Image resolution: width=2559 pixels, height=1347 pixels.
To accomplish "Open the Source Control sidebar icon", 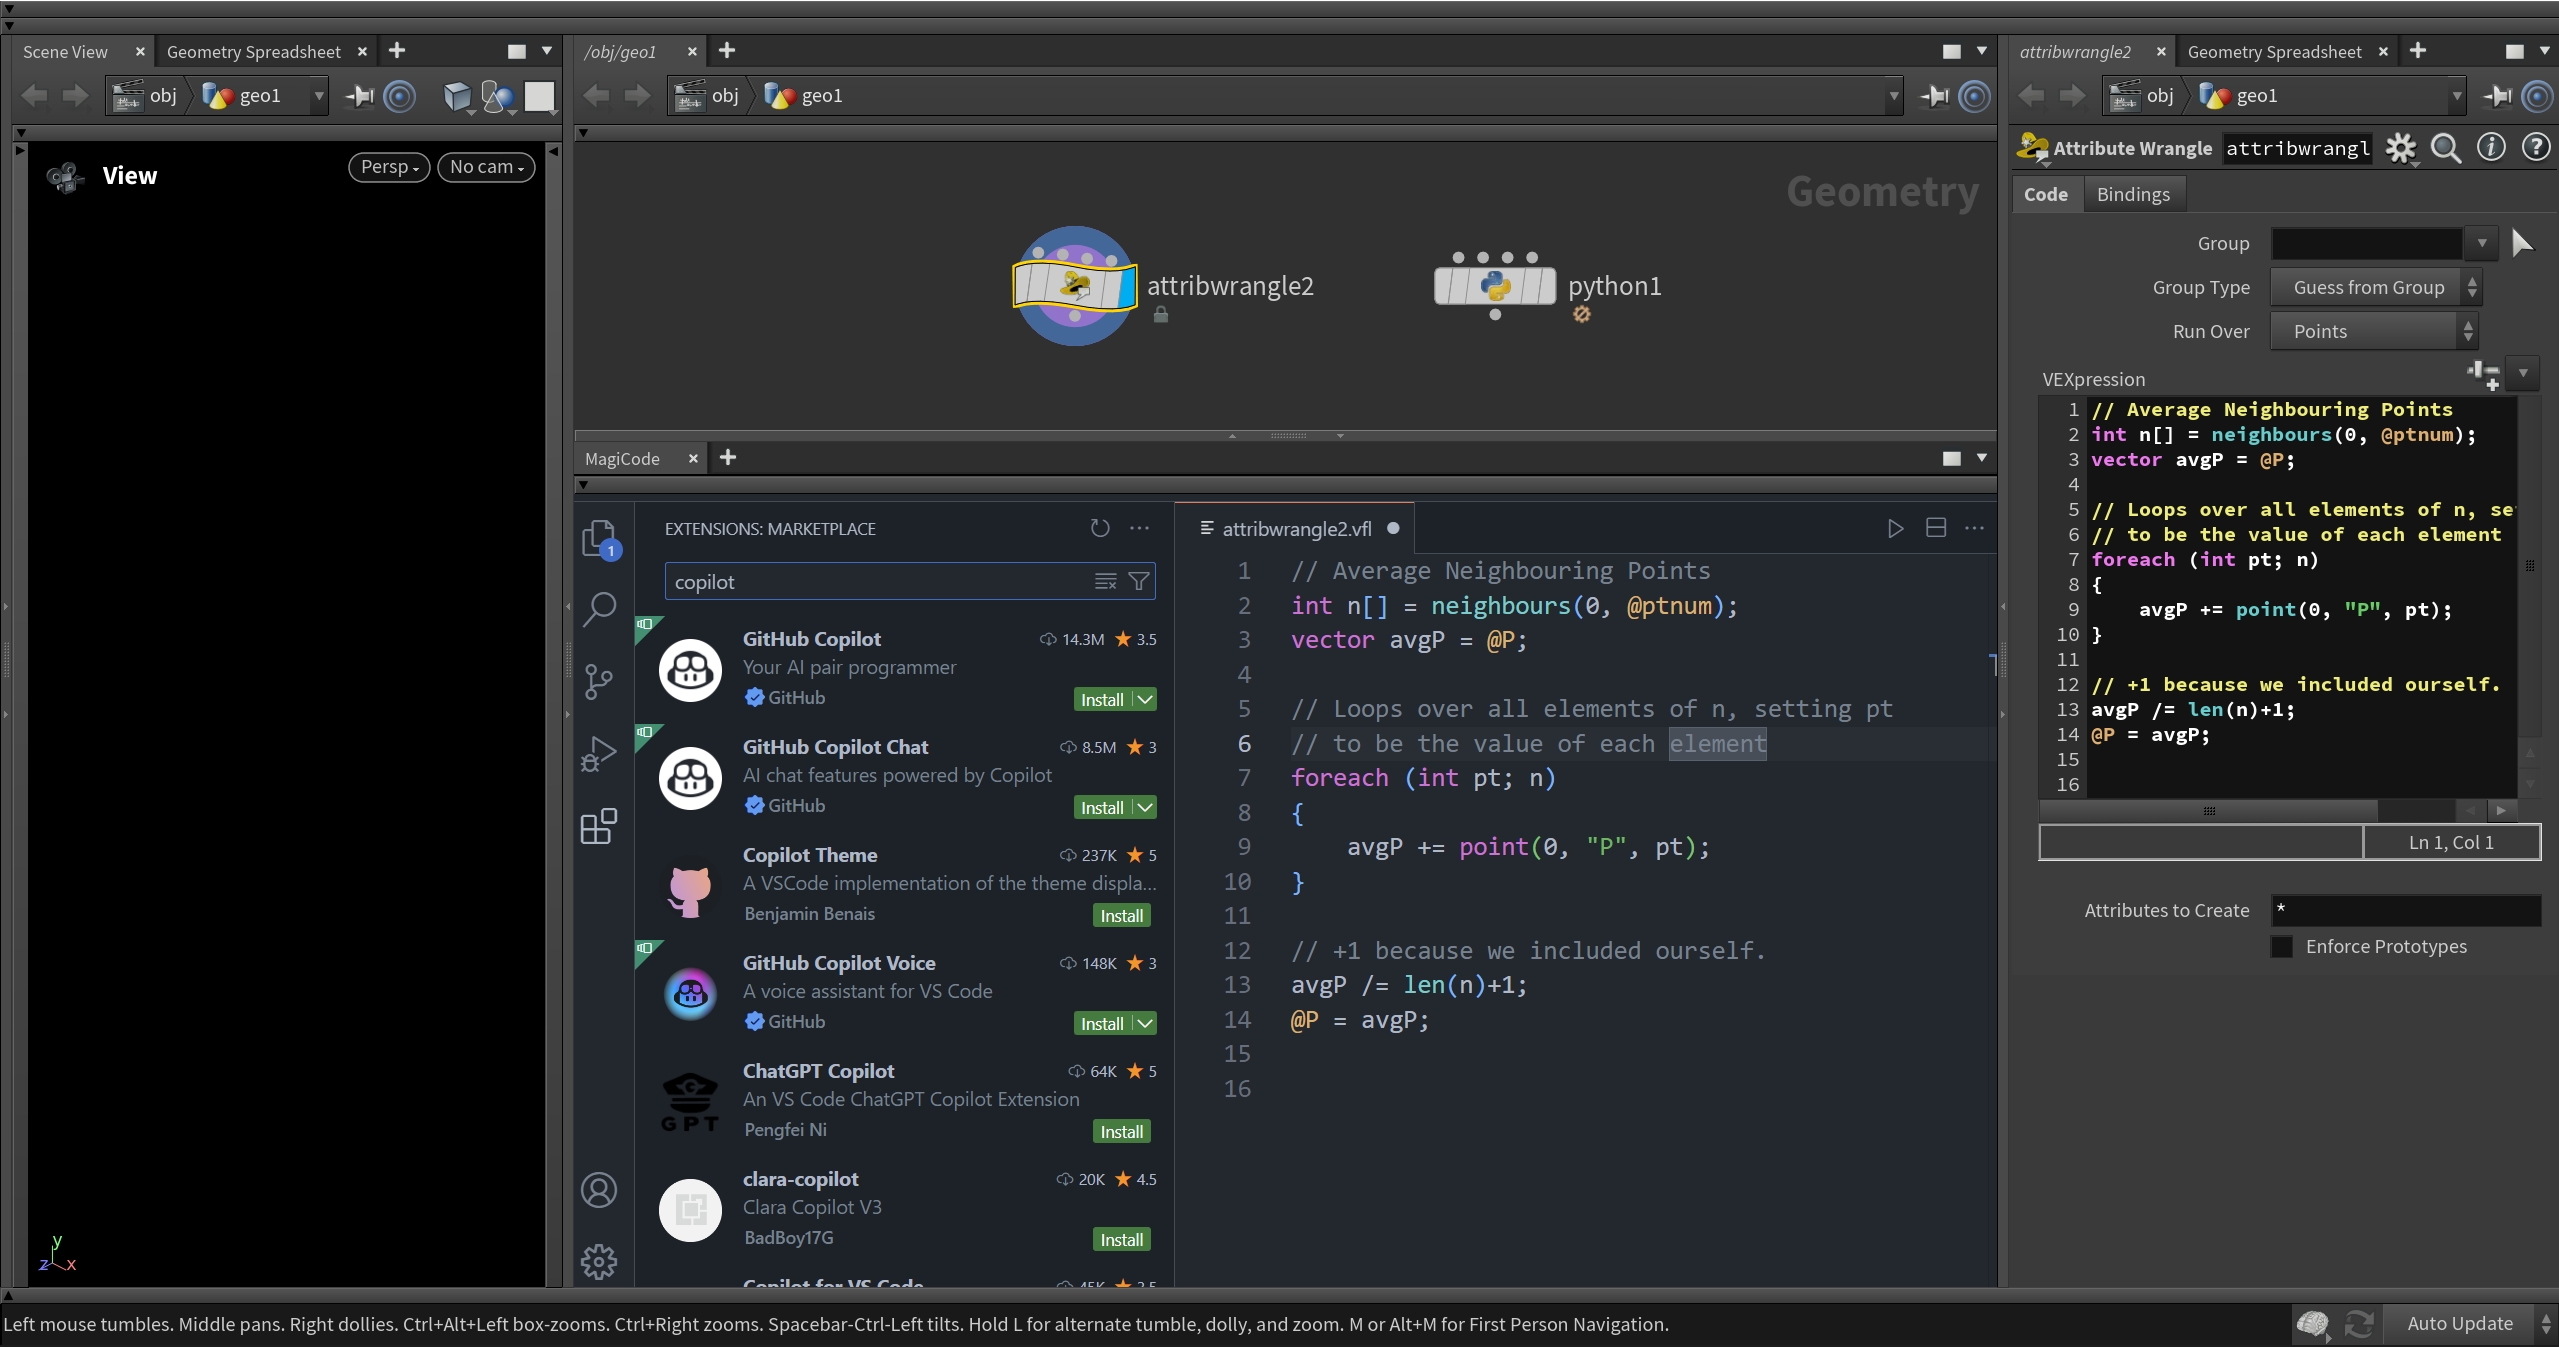I will [x=599, y=682].
